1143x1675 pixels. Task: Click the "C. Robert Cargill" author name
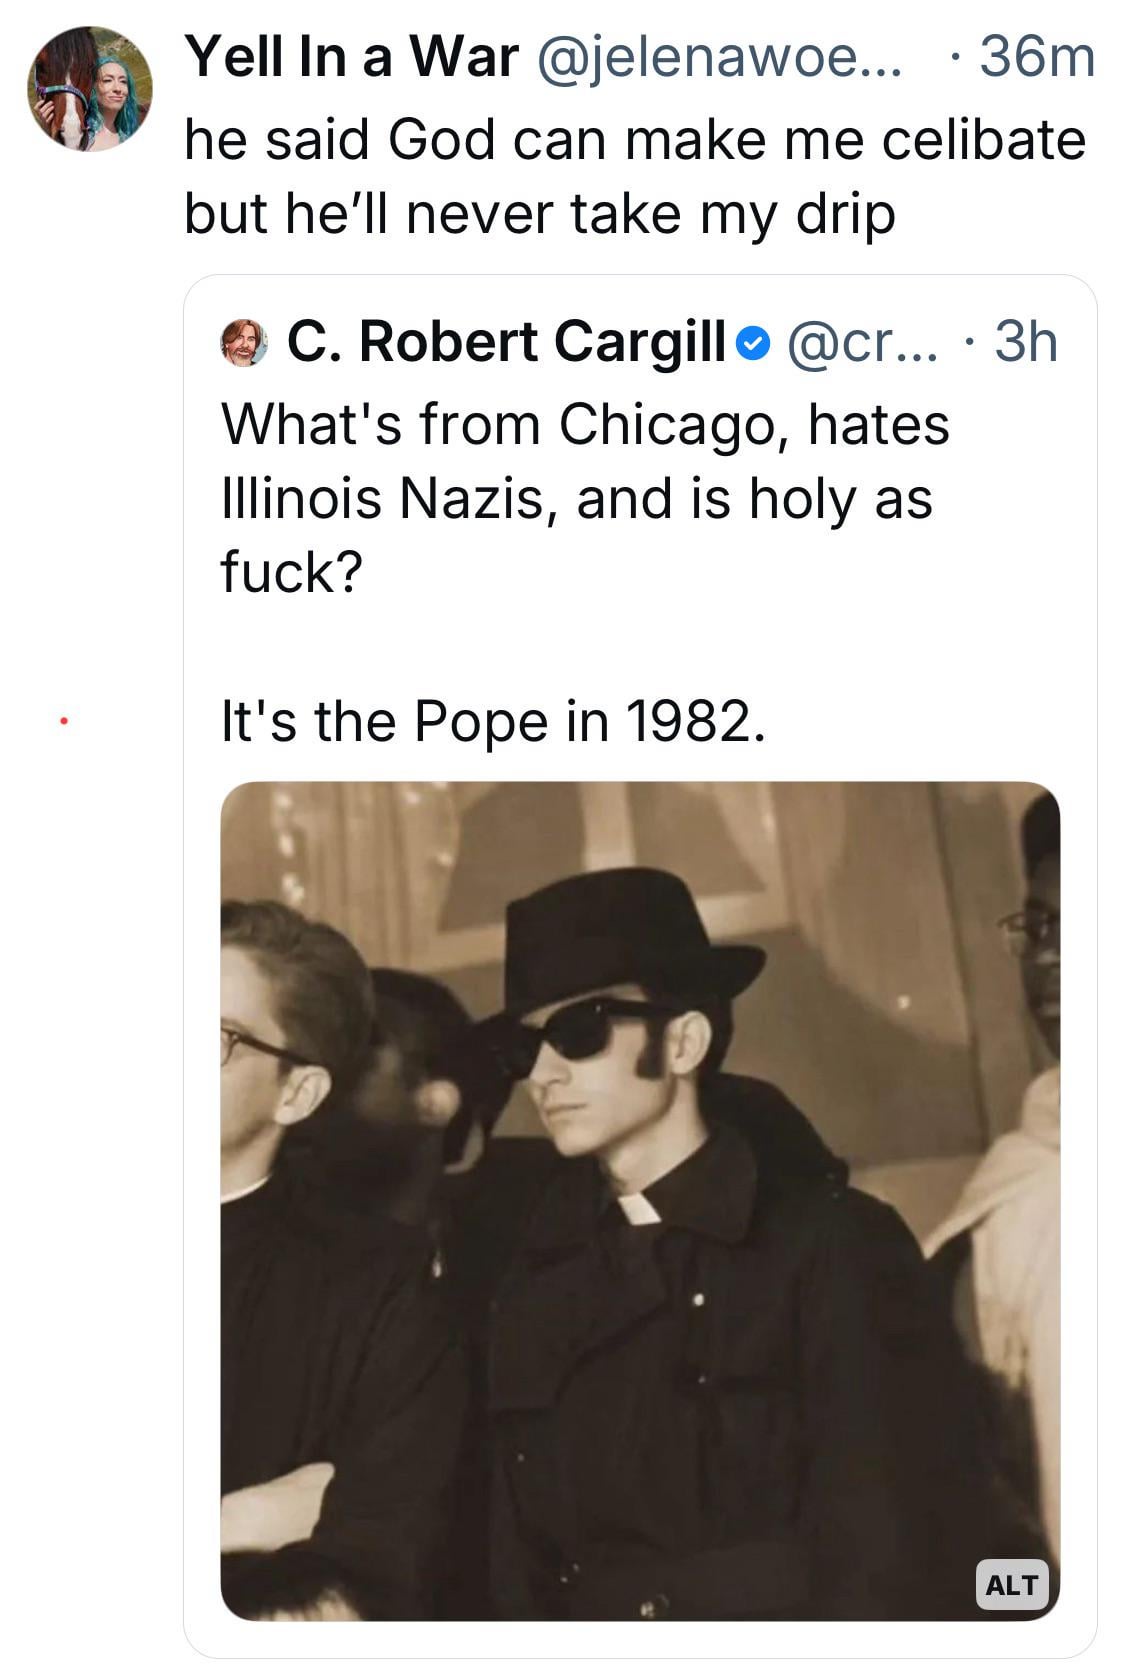point(506,342)
